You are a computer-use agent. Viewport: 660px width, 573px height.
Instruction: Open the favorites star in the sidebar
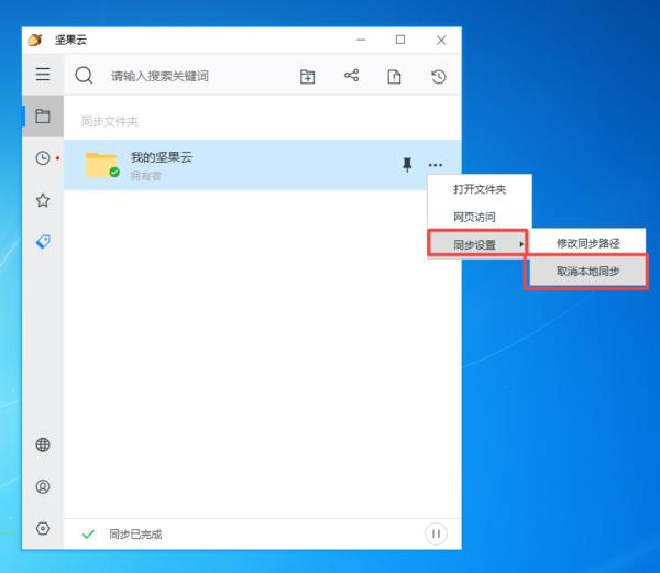[x=43, y=200]
